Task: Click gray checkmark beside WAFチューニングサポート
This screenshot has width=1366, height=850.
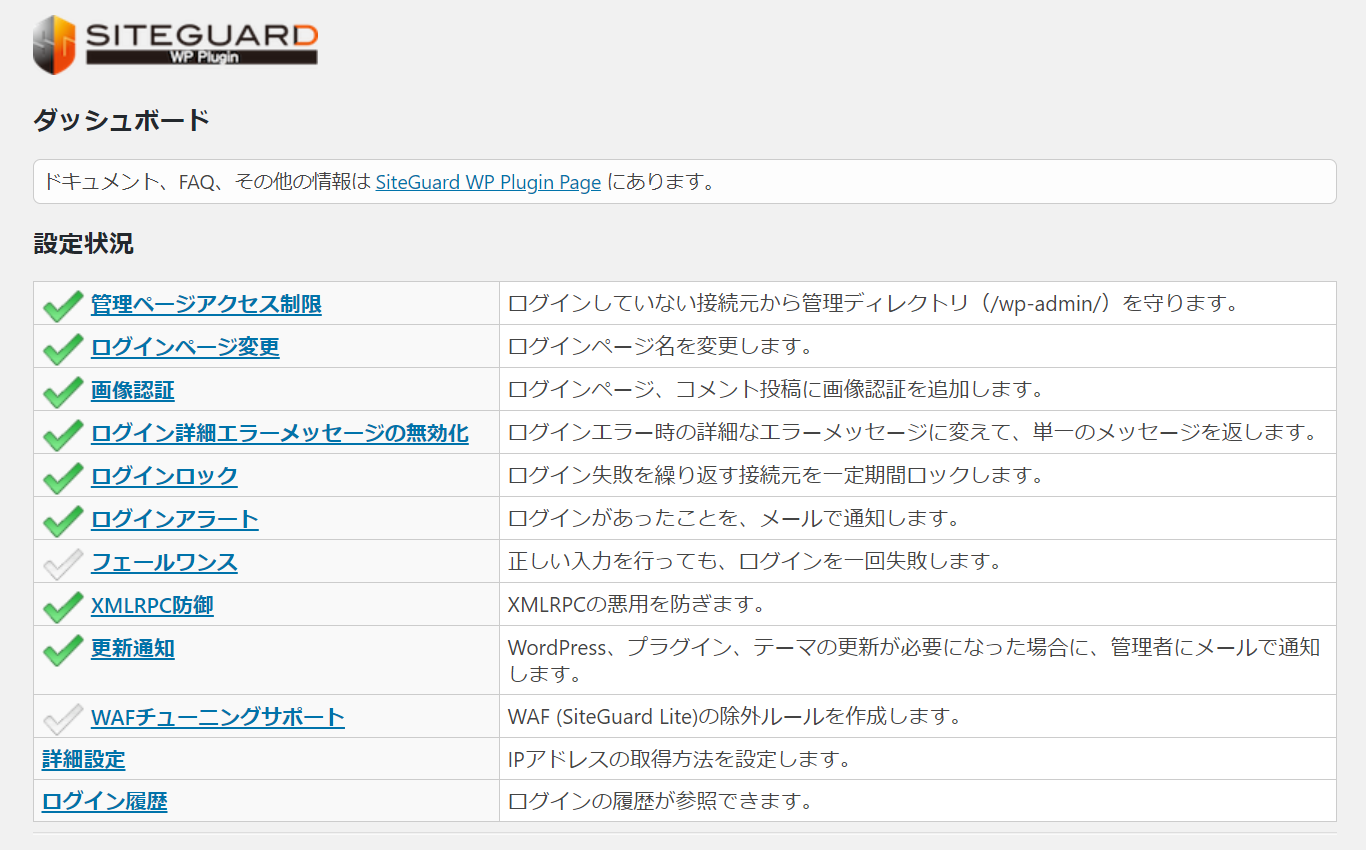Action: tap(63, 718)
